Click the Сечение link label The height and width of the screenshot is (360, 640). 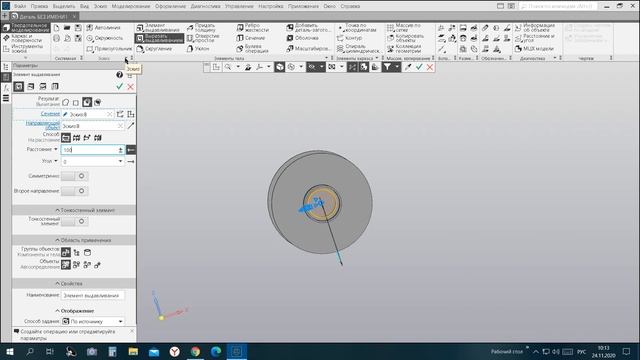tap(50, 114)
